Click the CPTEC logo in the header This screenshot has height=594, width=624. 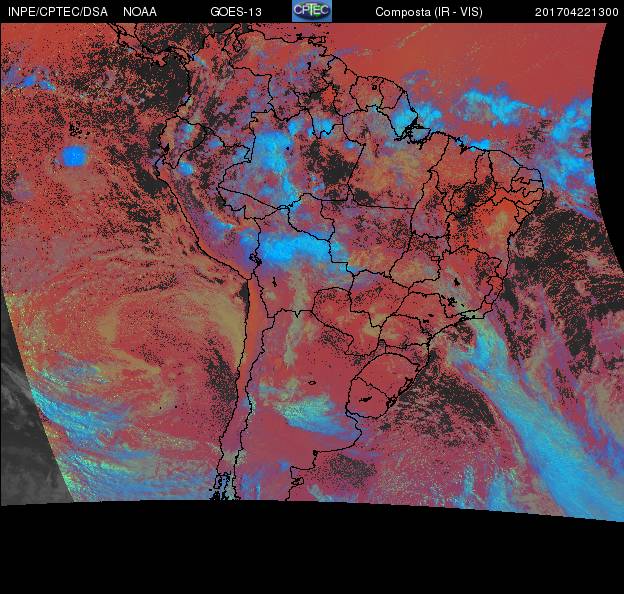coord(312,11)
